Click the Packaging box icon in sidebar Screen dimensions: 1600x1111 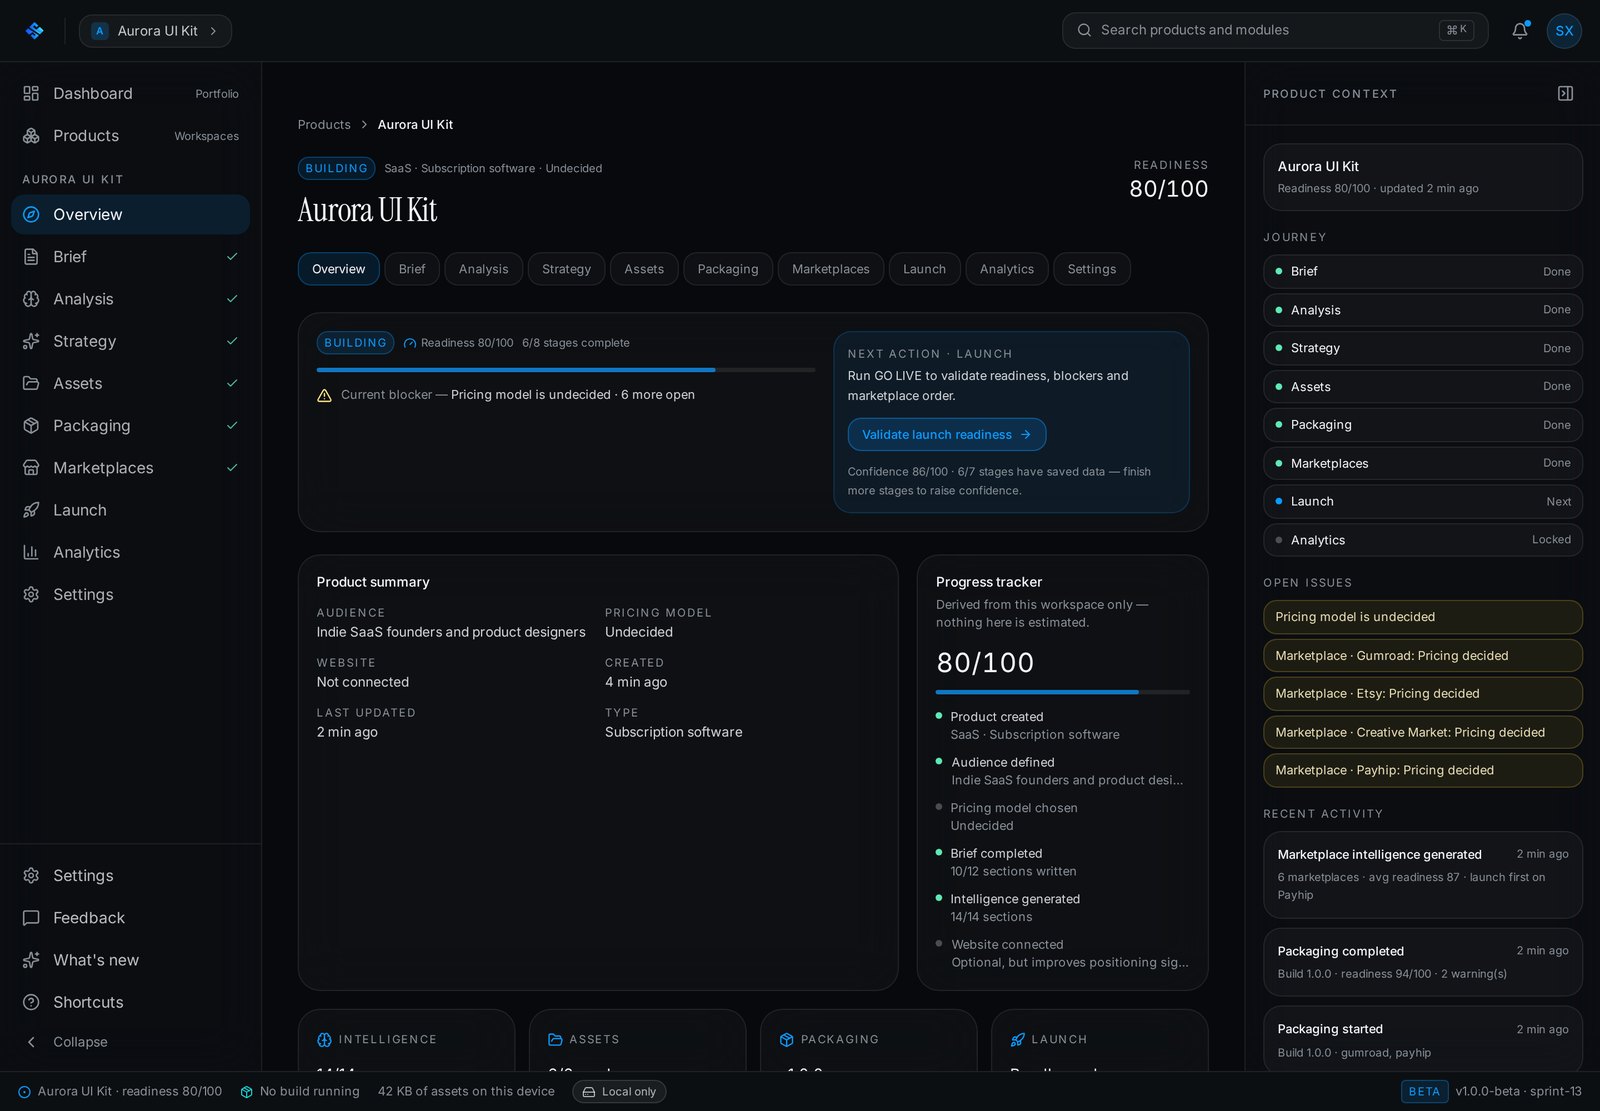click(31, 425)
